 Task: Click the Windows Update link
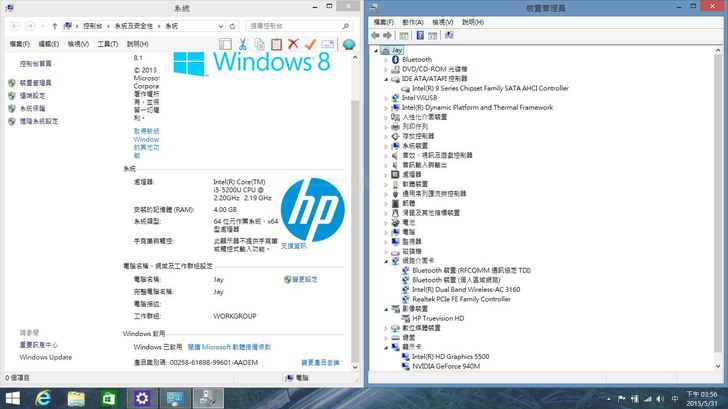pyautogui.click(x=45, y=357)
